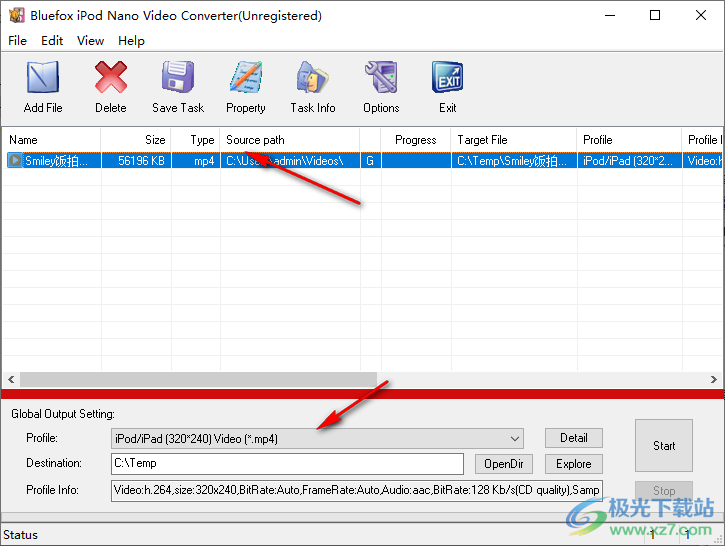Screen dimensions: 725x546
Task: Select the Smiley file name cell
Action: coord(56,161)
